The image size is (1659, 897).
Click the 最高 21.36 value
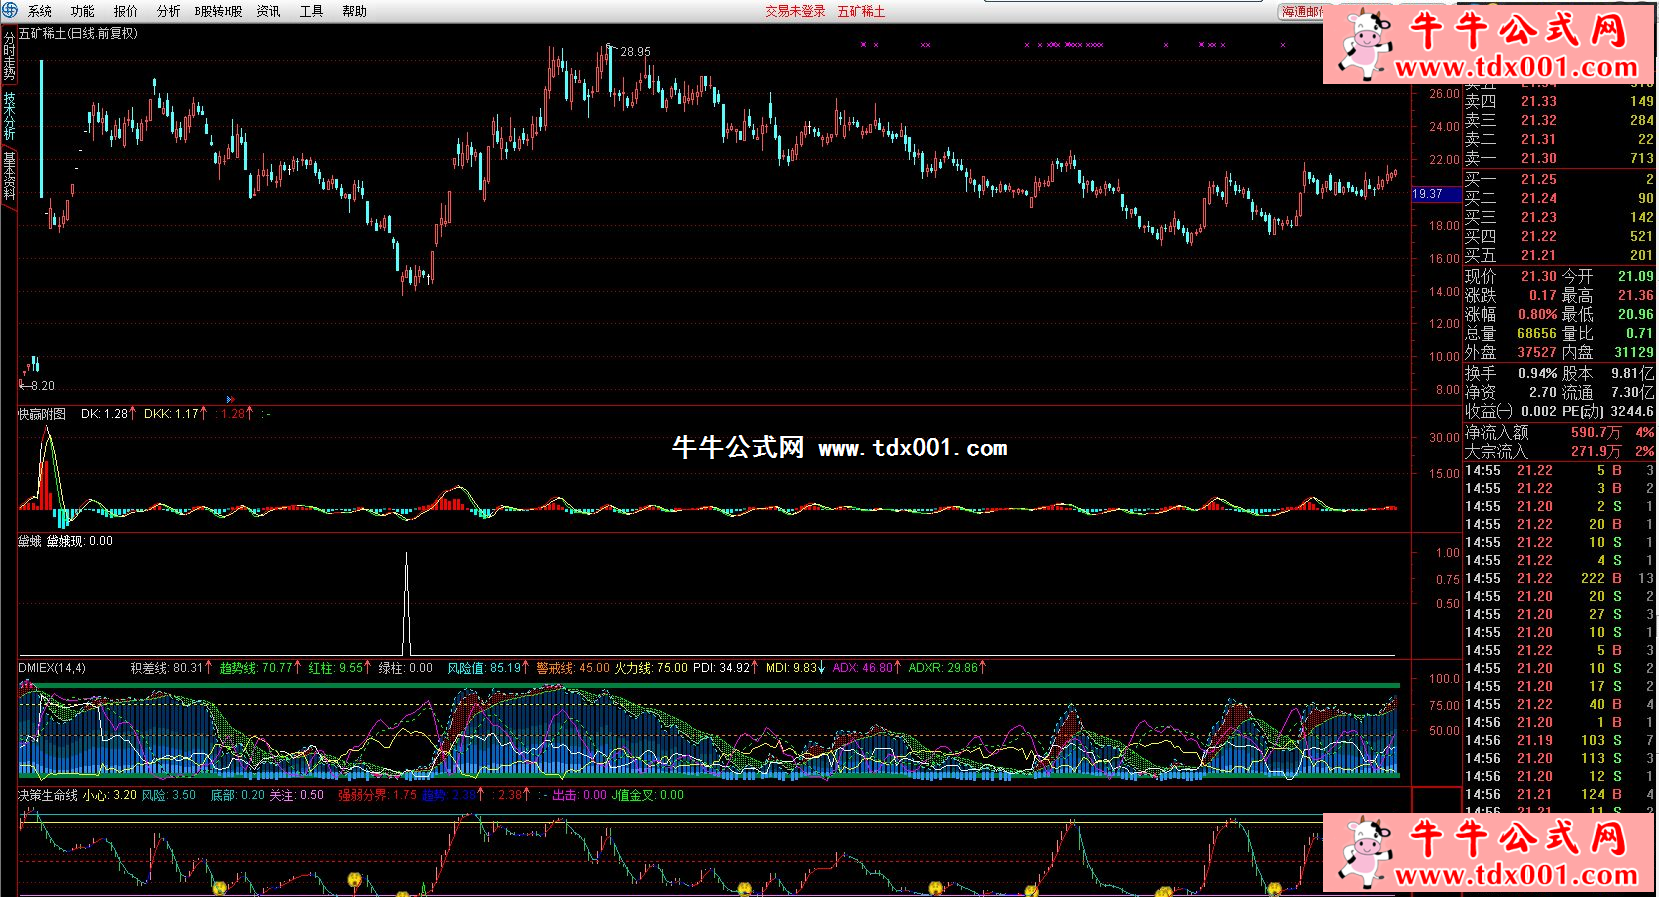pyautogui.click(x=1635, y=295)
